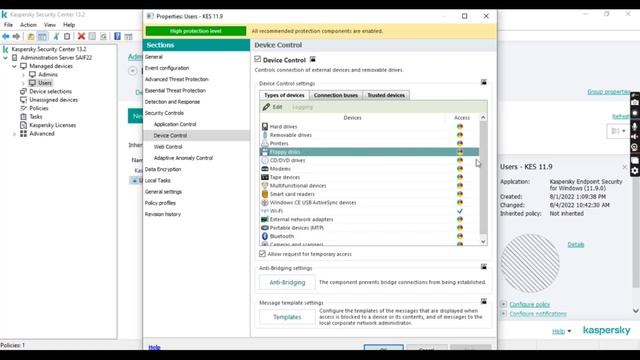
Task: Click access status icon for Printers row
Action: point(460,144)
